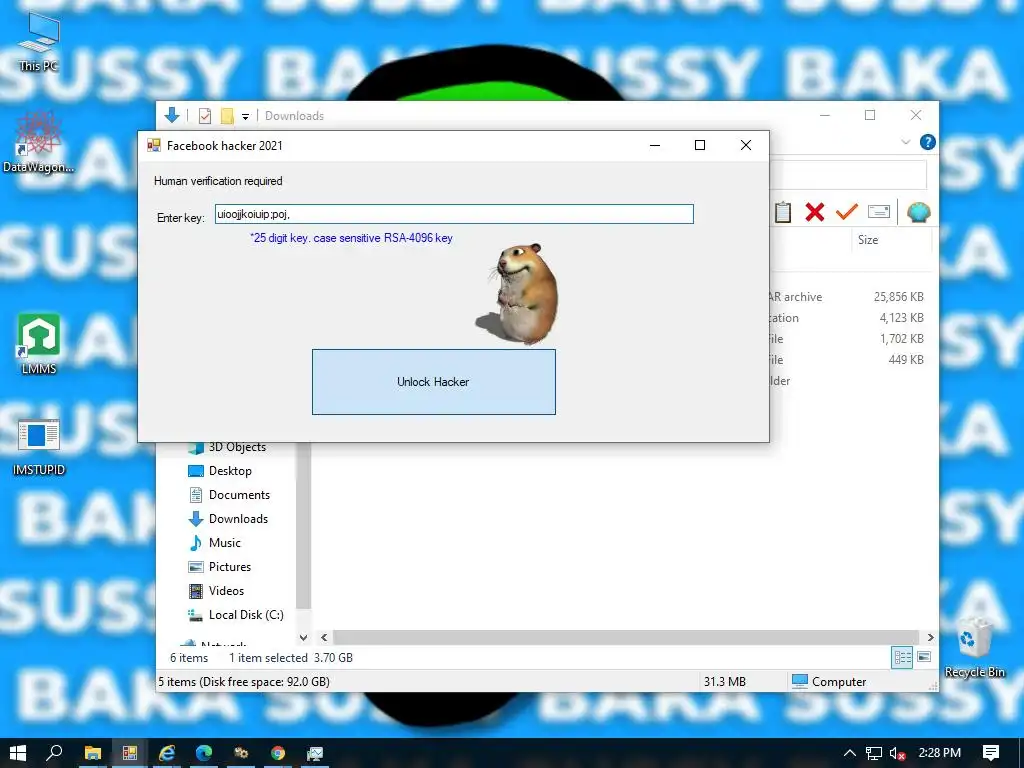
Task: Click the Rename card icon in toolbar
Action: click(879, 212)
